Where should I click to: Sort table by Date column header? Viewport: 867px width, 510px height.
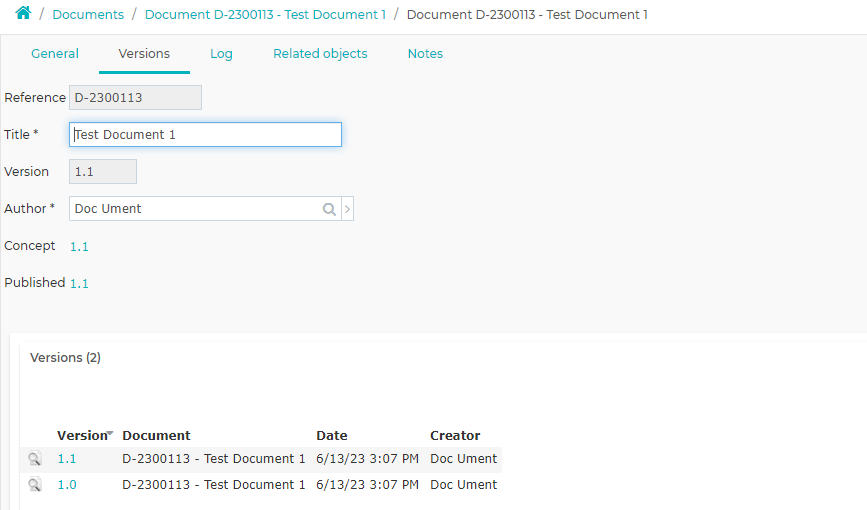pos(332,435)
